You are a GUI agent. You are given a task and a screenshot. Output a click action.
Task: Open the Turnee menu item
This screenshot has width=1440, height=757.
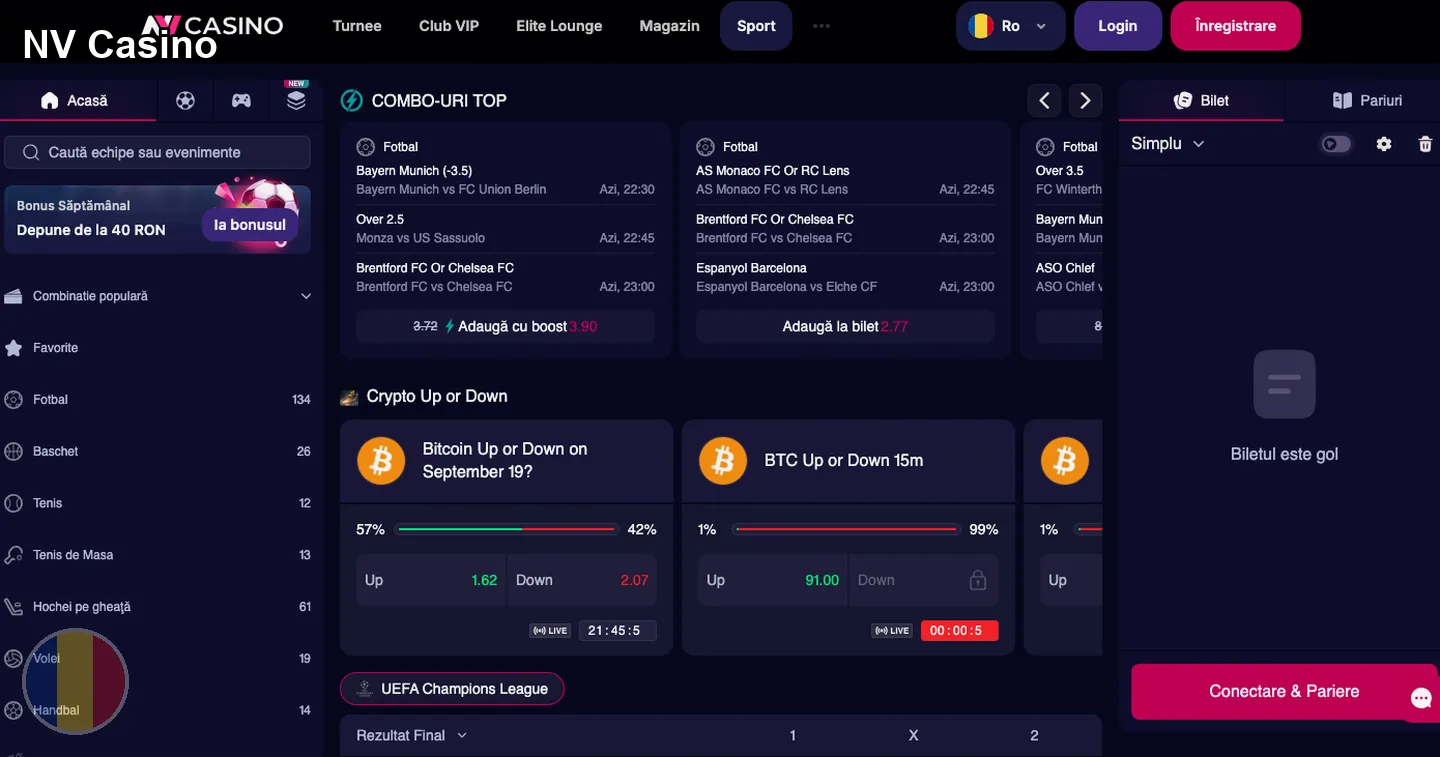click(x=357, y=26)
